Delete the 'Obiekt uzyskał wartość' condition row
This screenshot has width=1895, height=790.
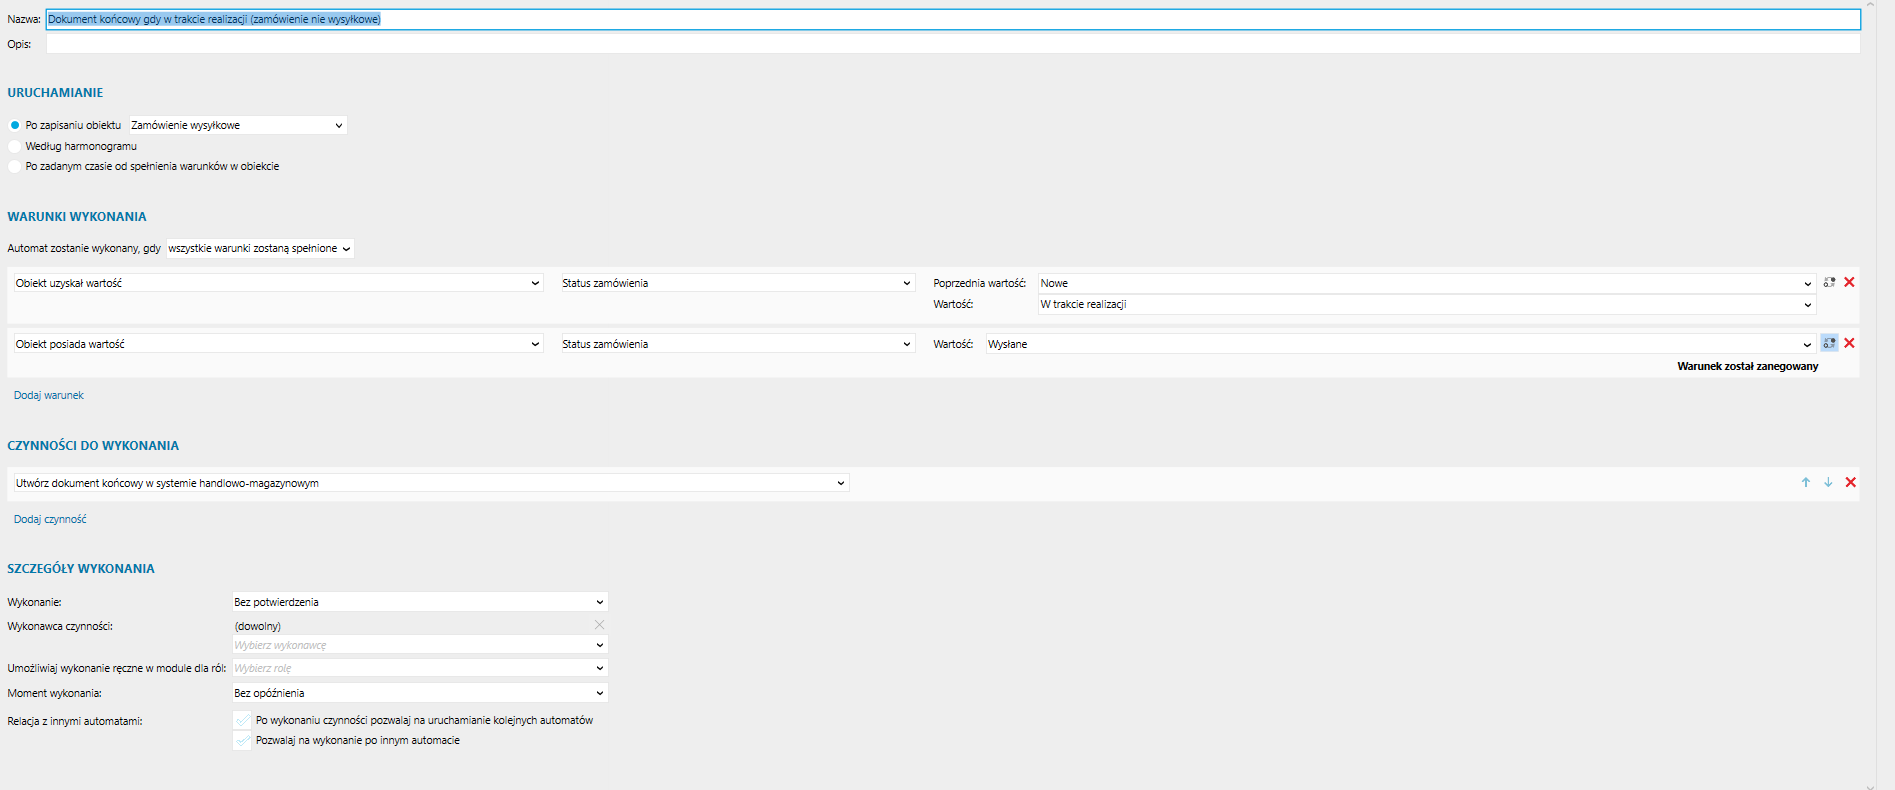coord(1849,283)
